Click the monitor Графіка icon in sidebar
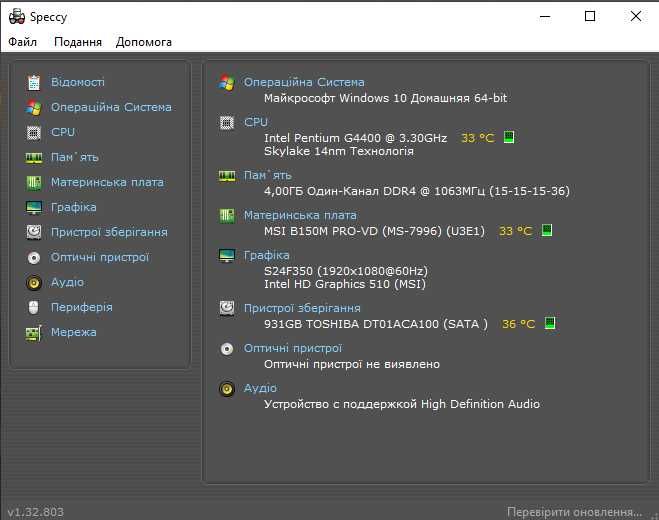 click(34, 208)
